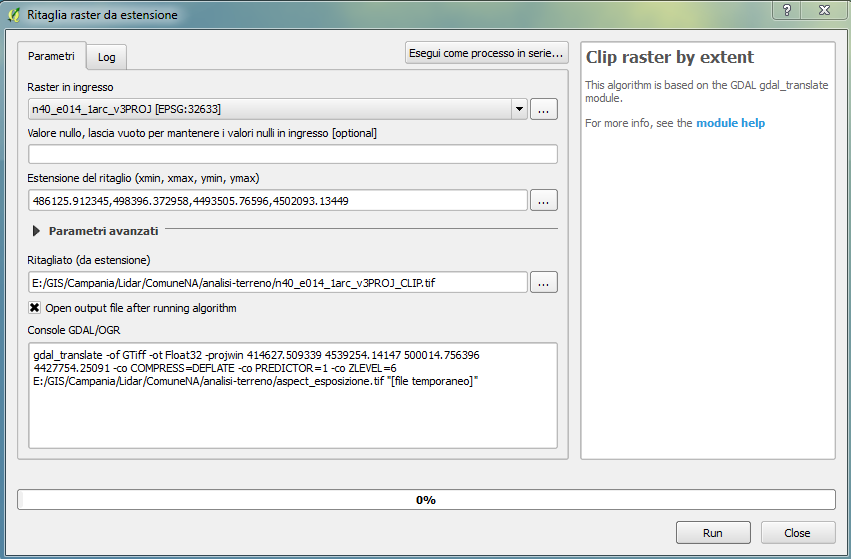
Task: Click the GDAL gdal_translate description text
Action: (x=707, y=91)
